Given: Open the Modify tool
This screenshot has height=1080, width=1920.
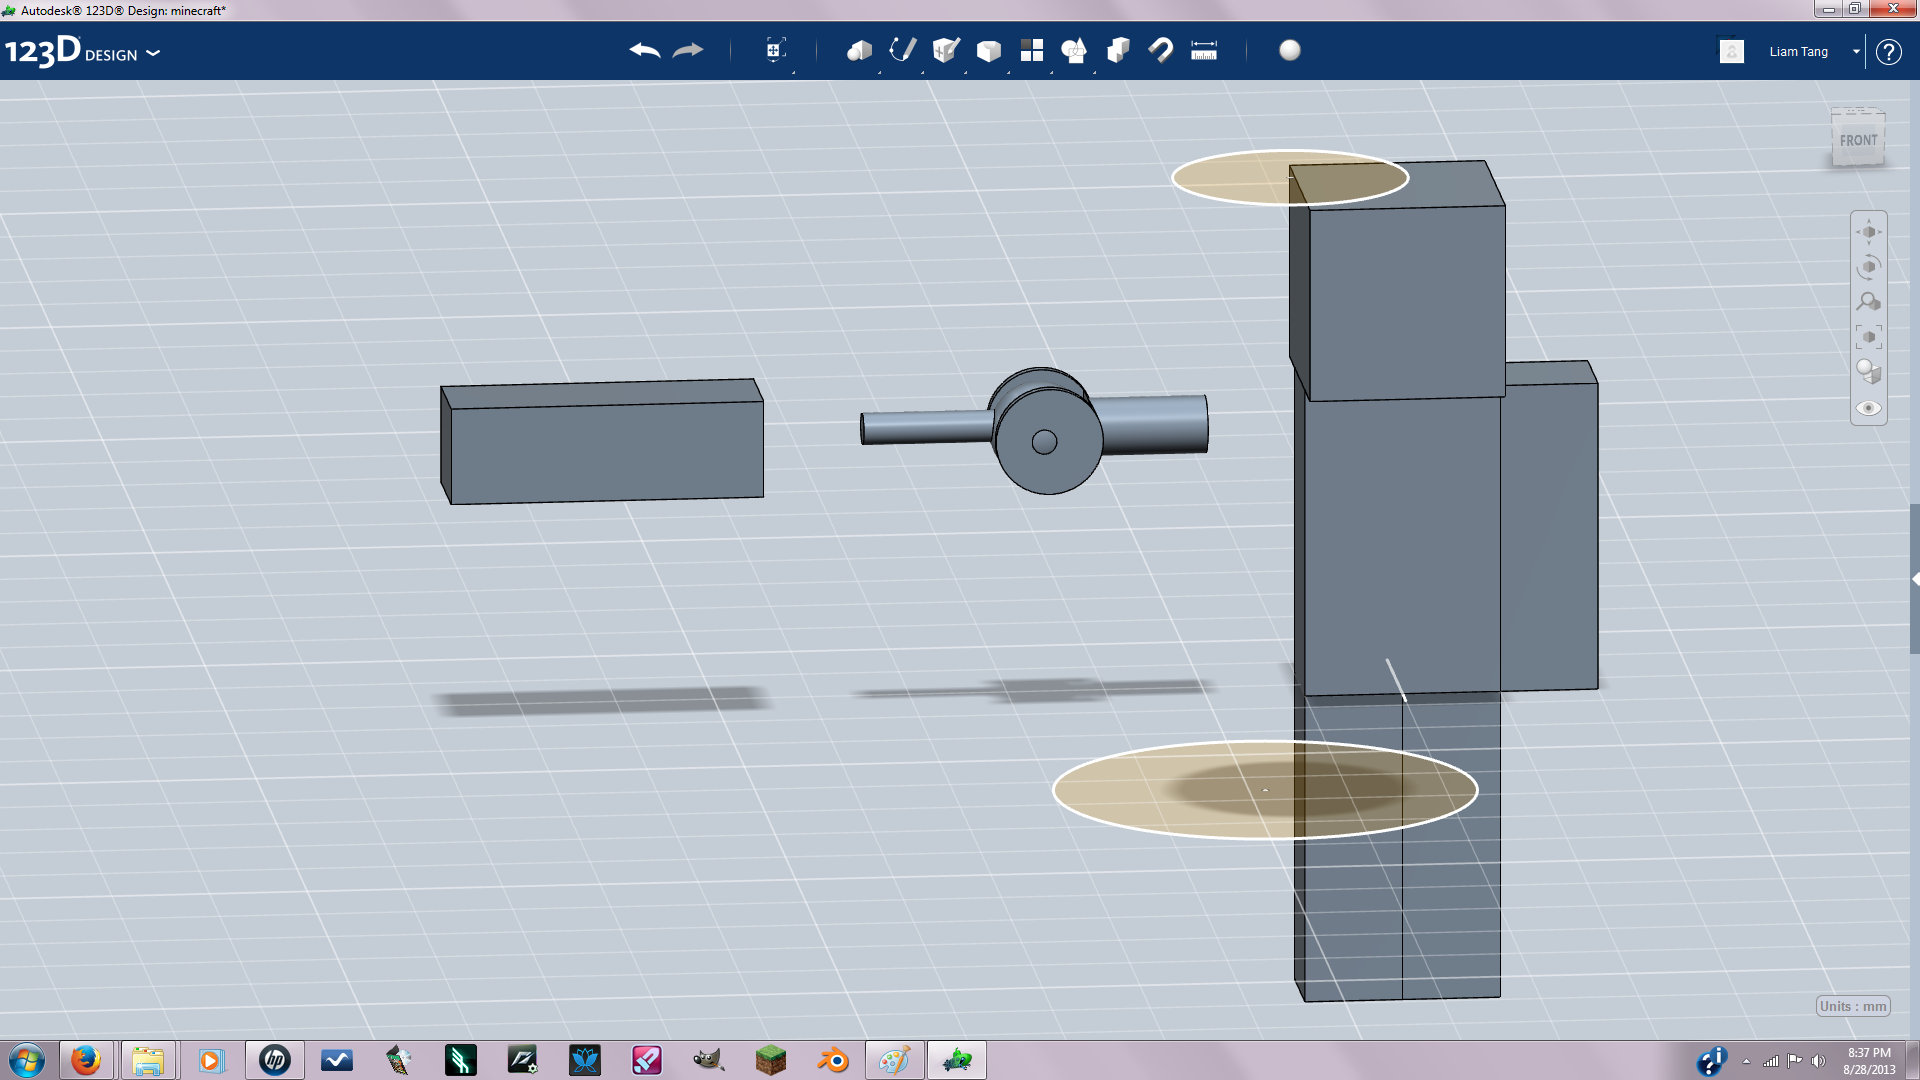Looking at the screenshot, I should (989, 50).
